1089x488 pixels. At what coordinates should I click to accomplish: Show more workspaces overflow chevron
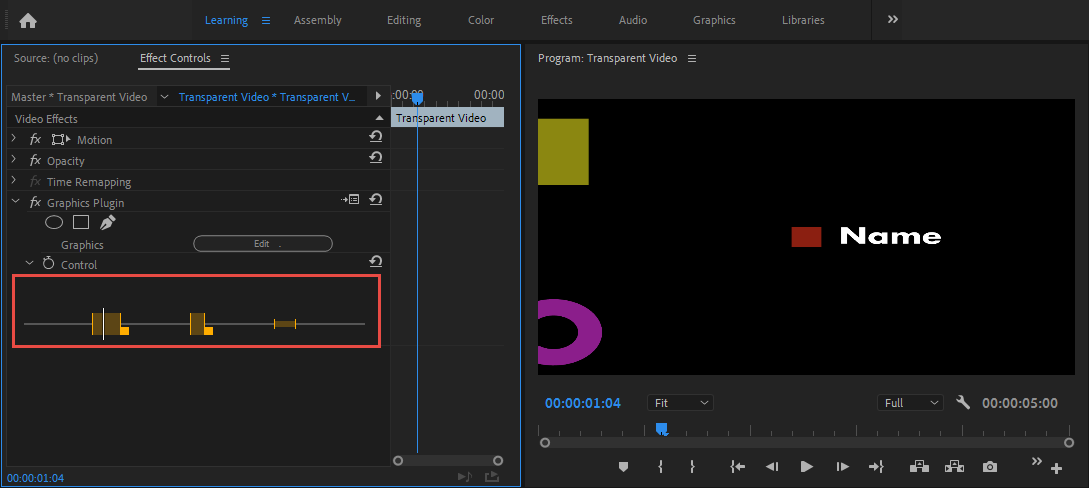point(892,19)
